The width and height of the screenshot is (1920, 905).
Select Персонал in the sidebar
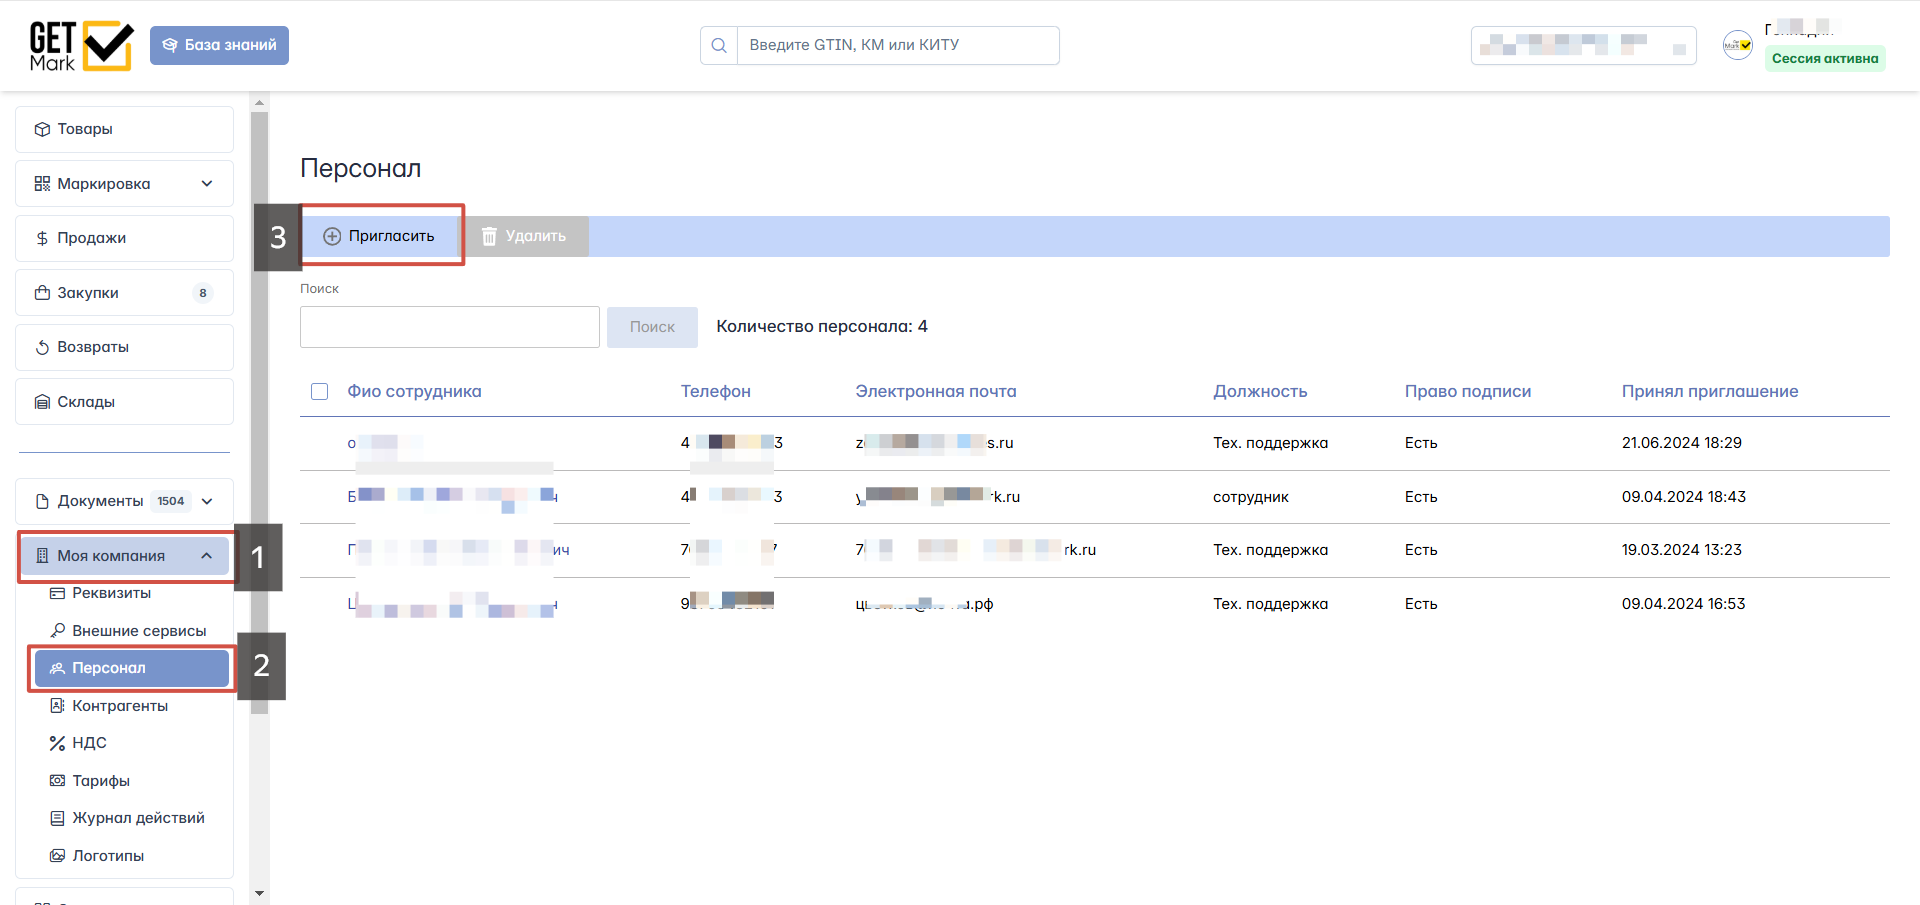[132, 668]
